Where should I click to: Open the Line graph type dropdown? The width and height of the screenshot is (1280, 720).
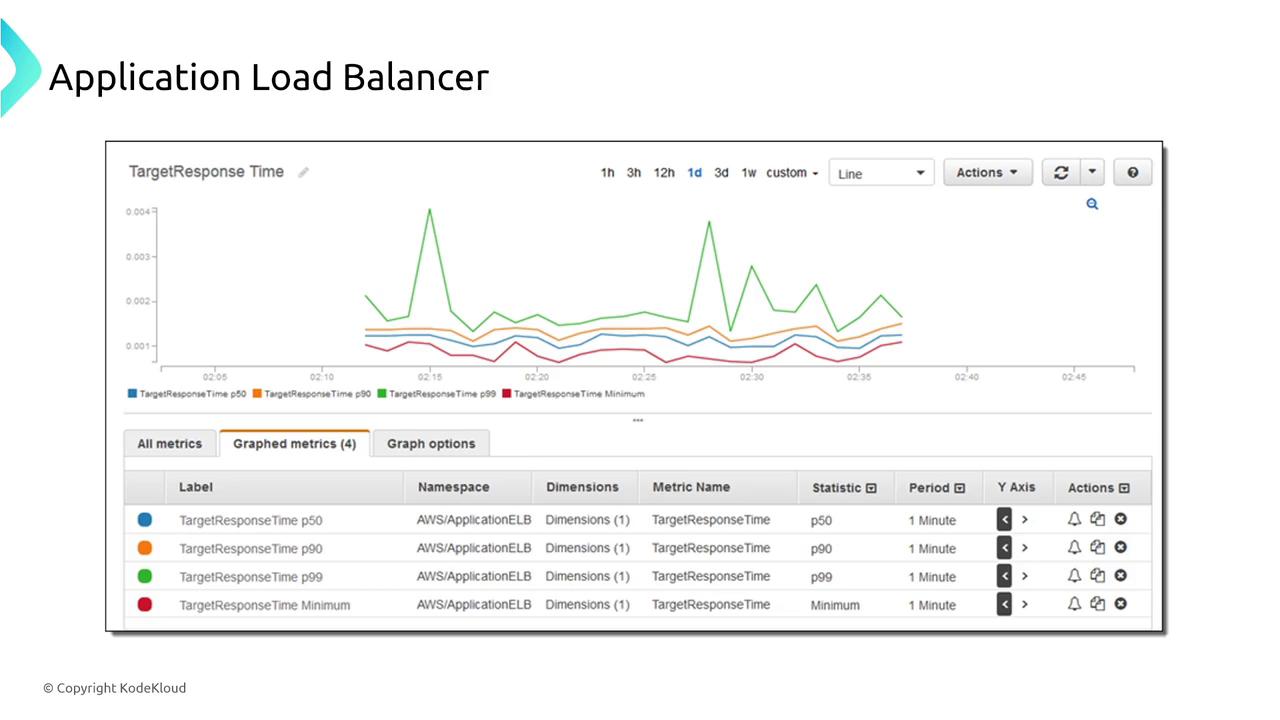pyautogui.click(x=881, y=173)
